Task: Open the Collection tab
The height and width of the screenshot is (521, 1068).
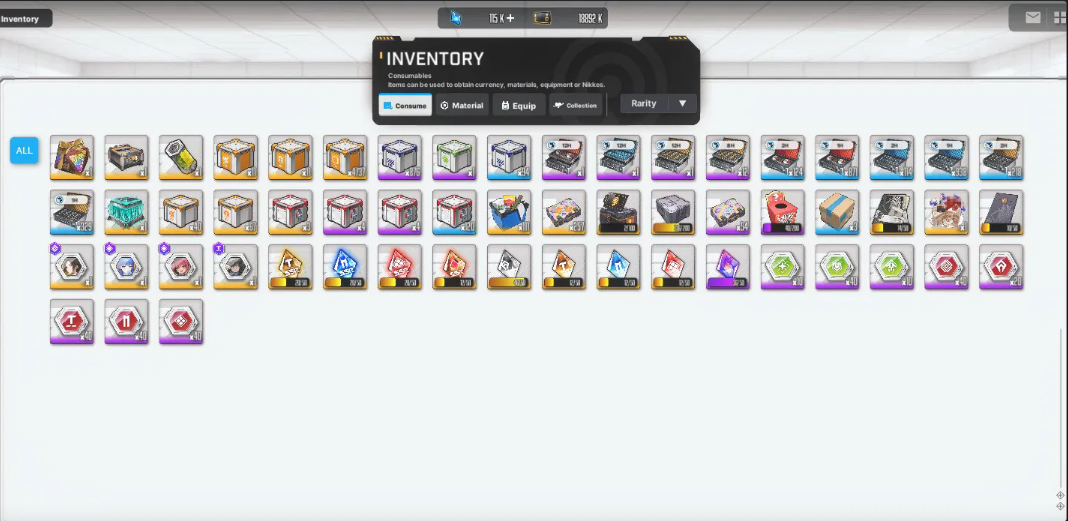Action: tap(576, 106)
